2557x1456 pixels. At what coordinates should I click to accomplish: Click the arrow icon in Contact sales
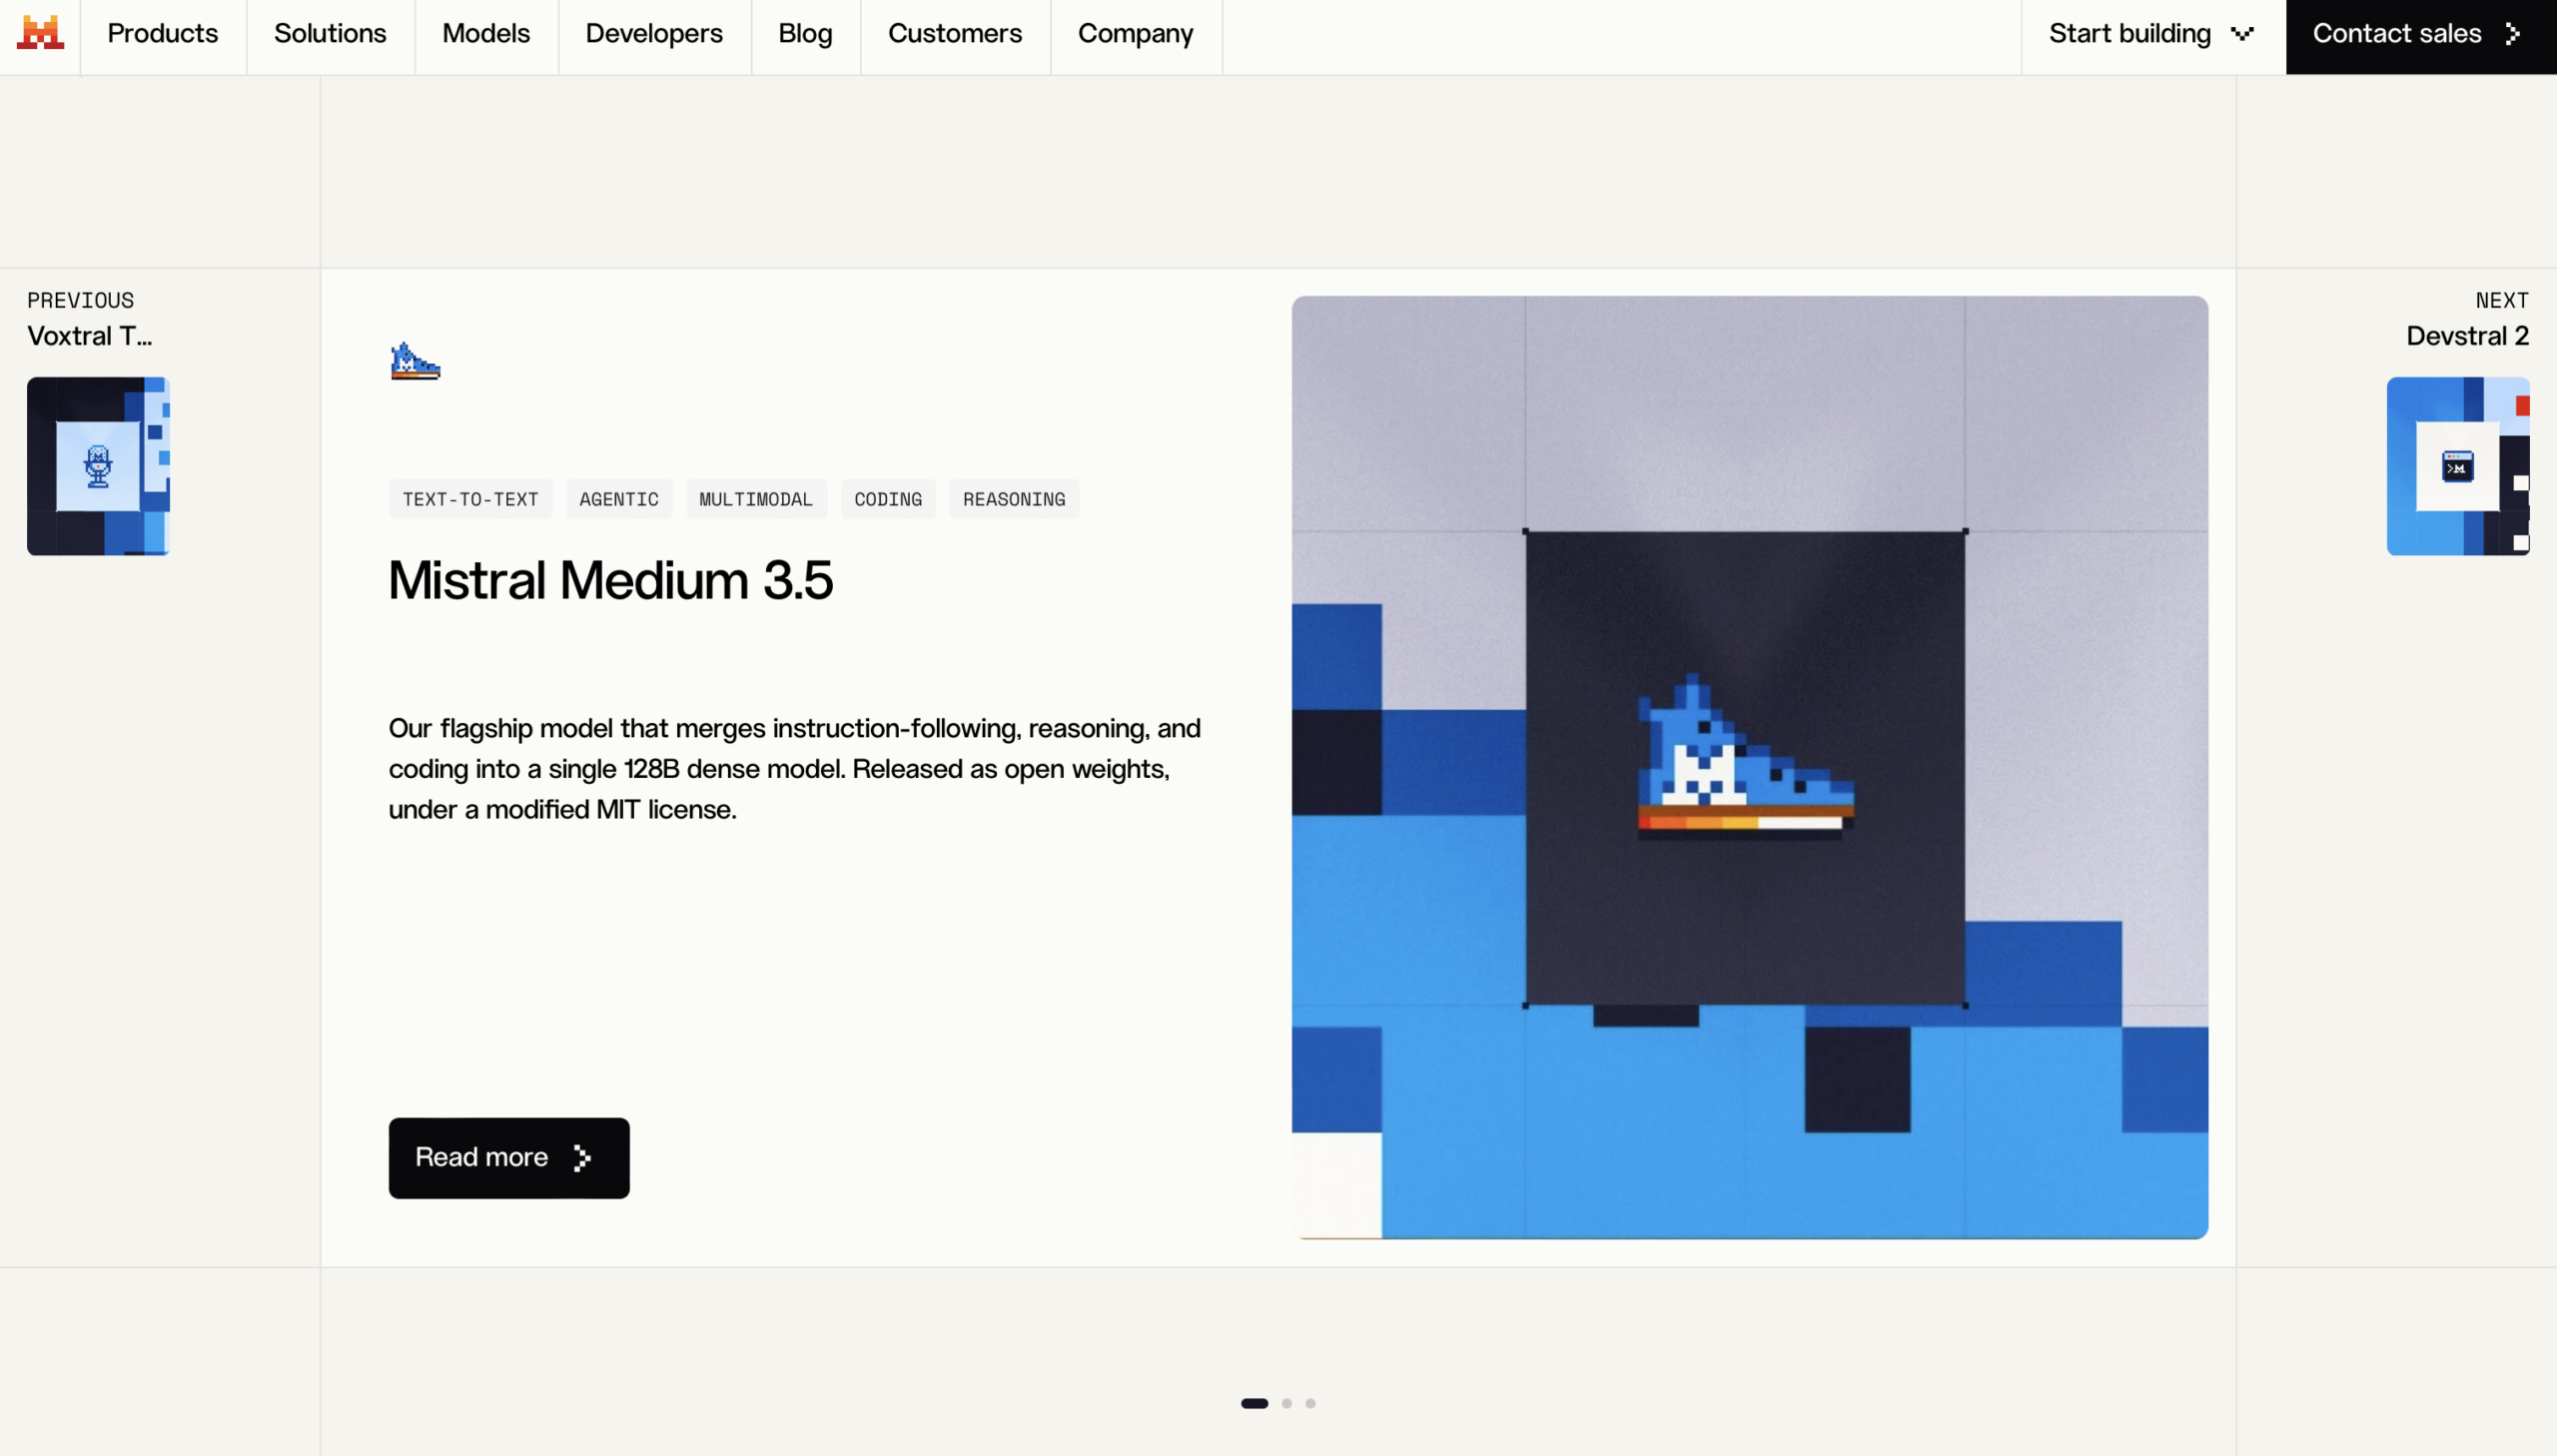click(2513, 34)
